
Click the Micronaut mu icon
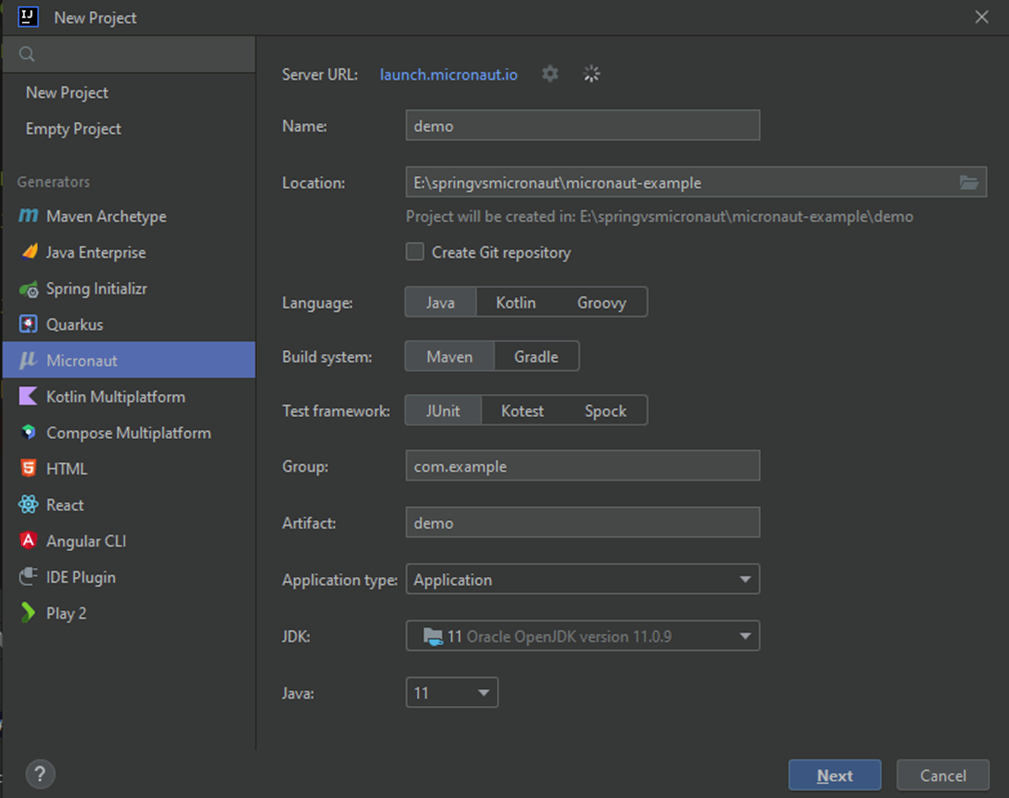tap(28, 360)
